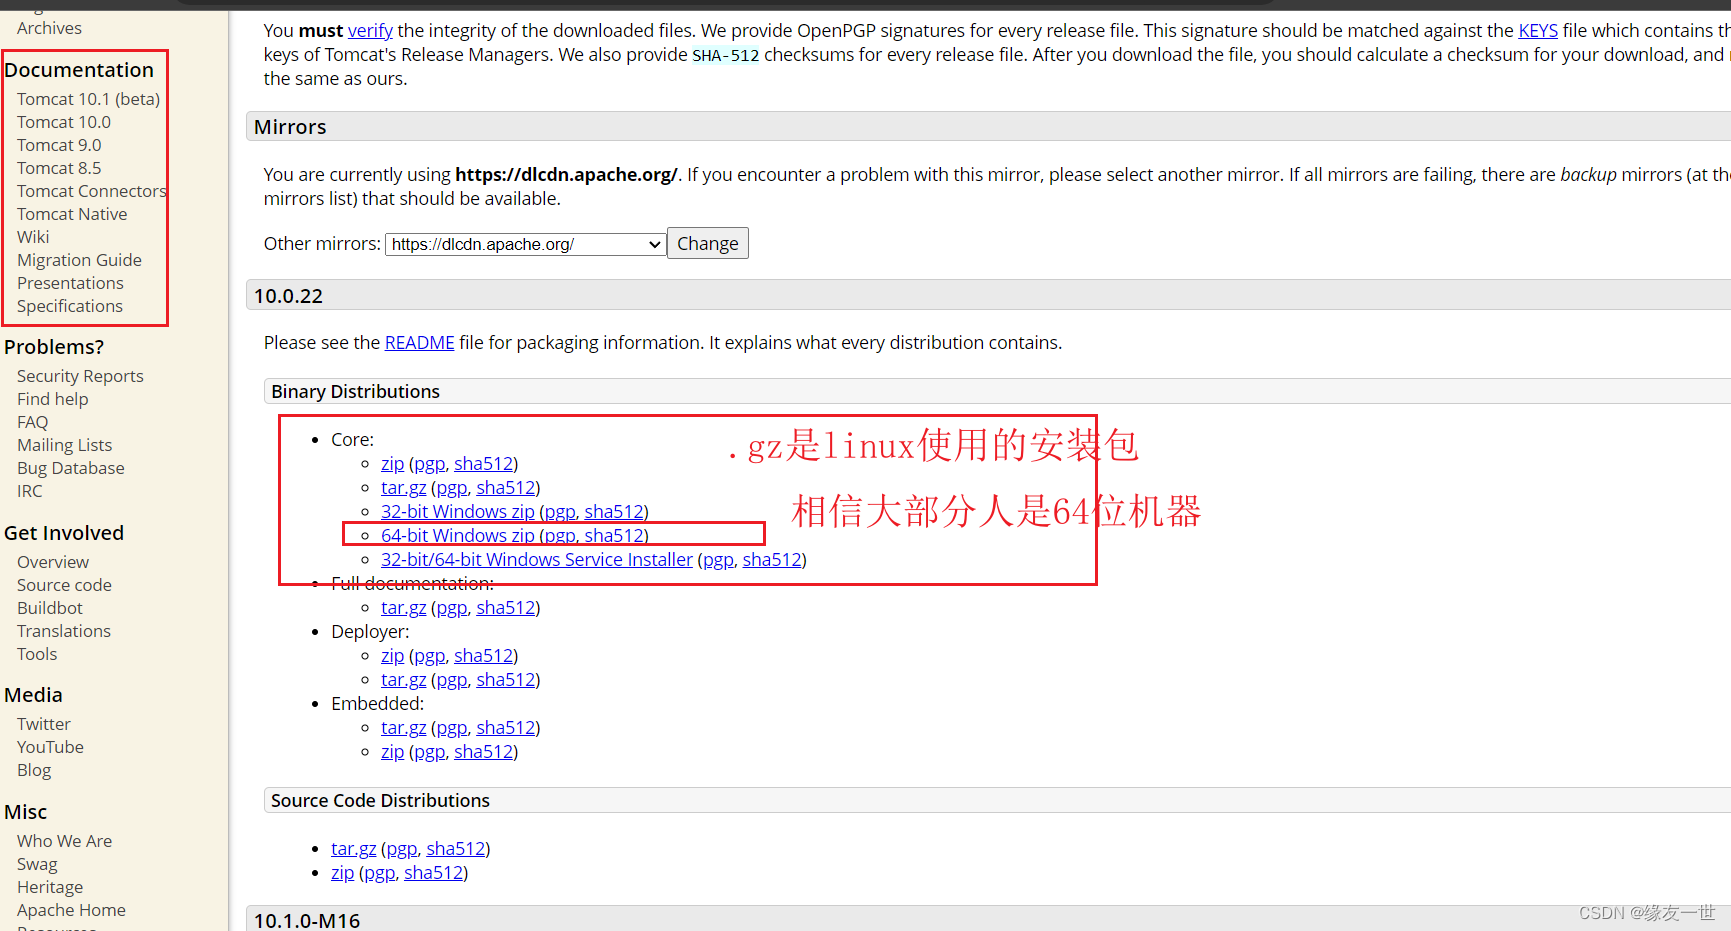Open the YouTube media link

click(50, 747)
